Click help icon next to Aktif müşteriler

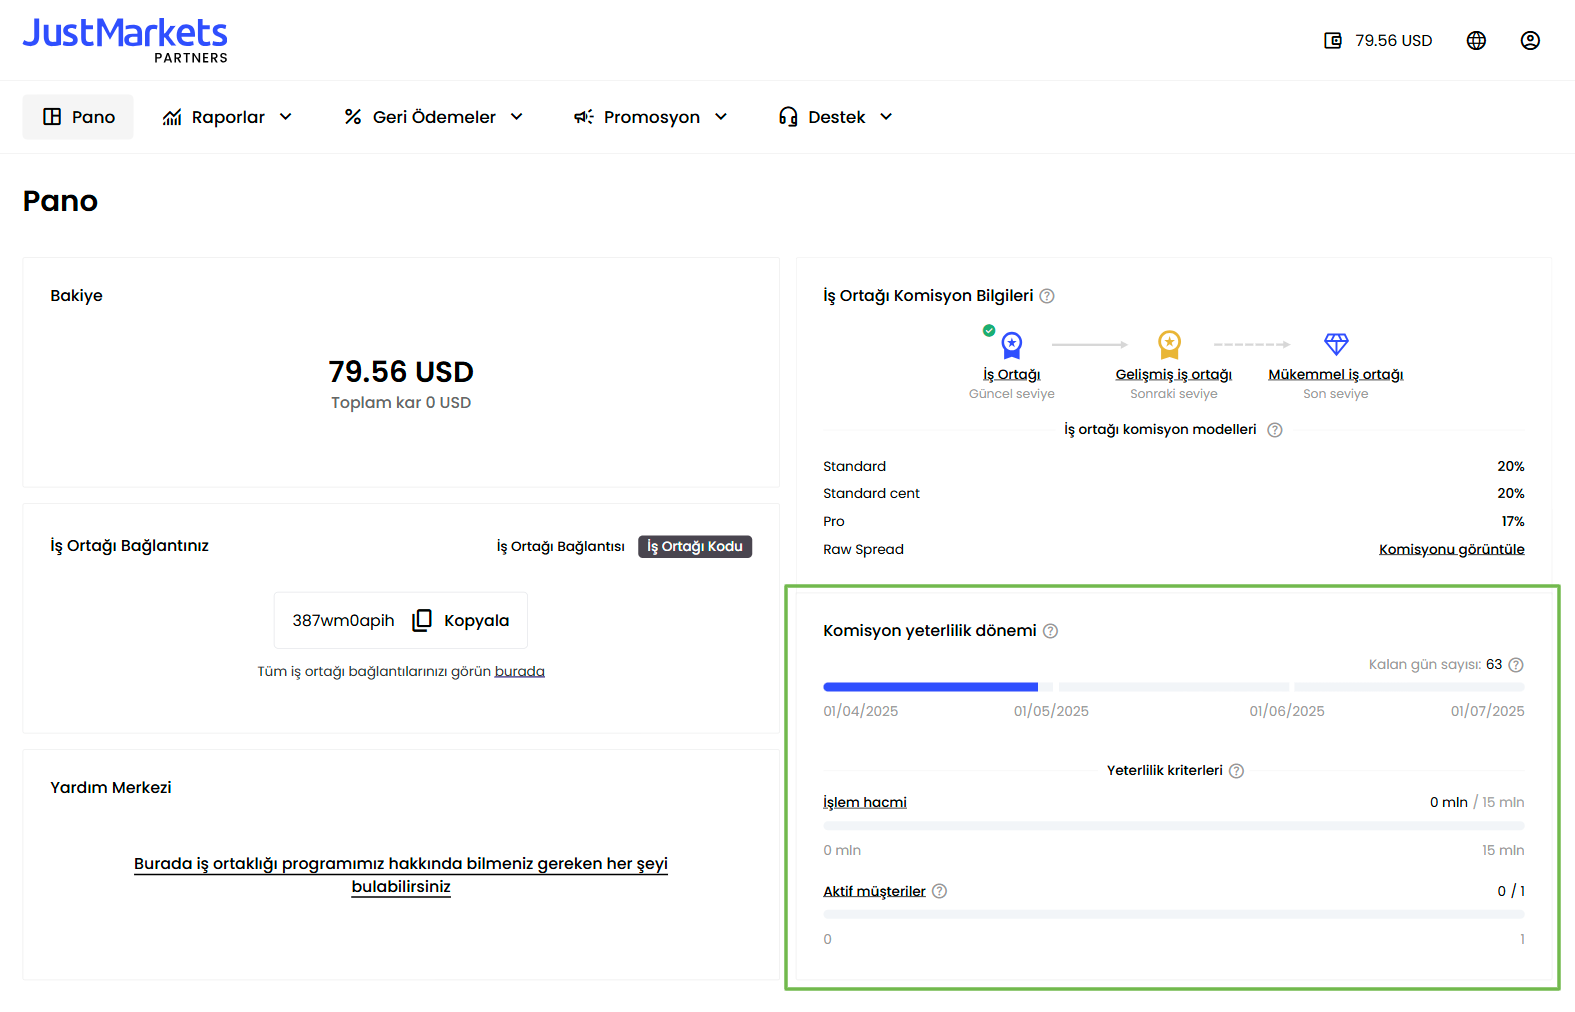coord(939,891)
